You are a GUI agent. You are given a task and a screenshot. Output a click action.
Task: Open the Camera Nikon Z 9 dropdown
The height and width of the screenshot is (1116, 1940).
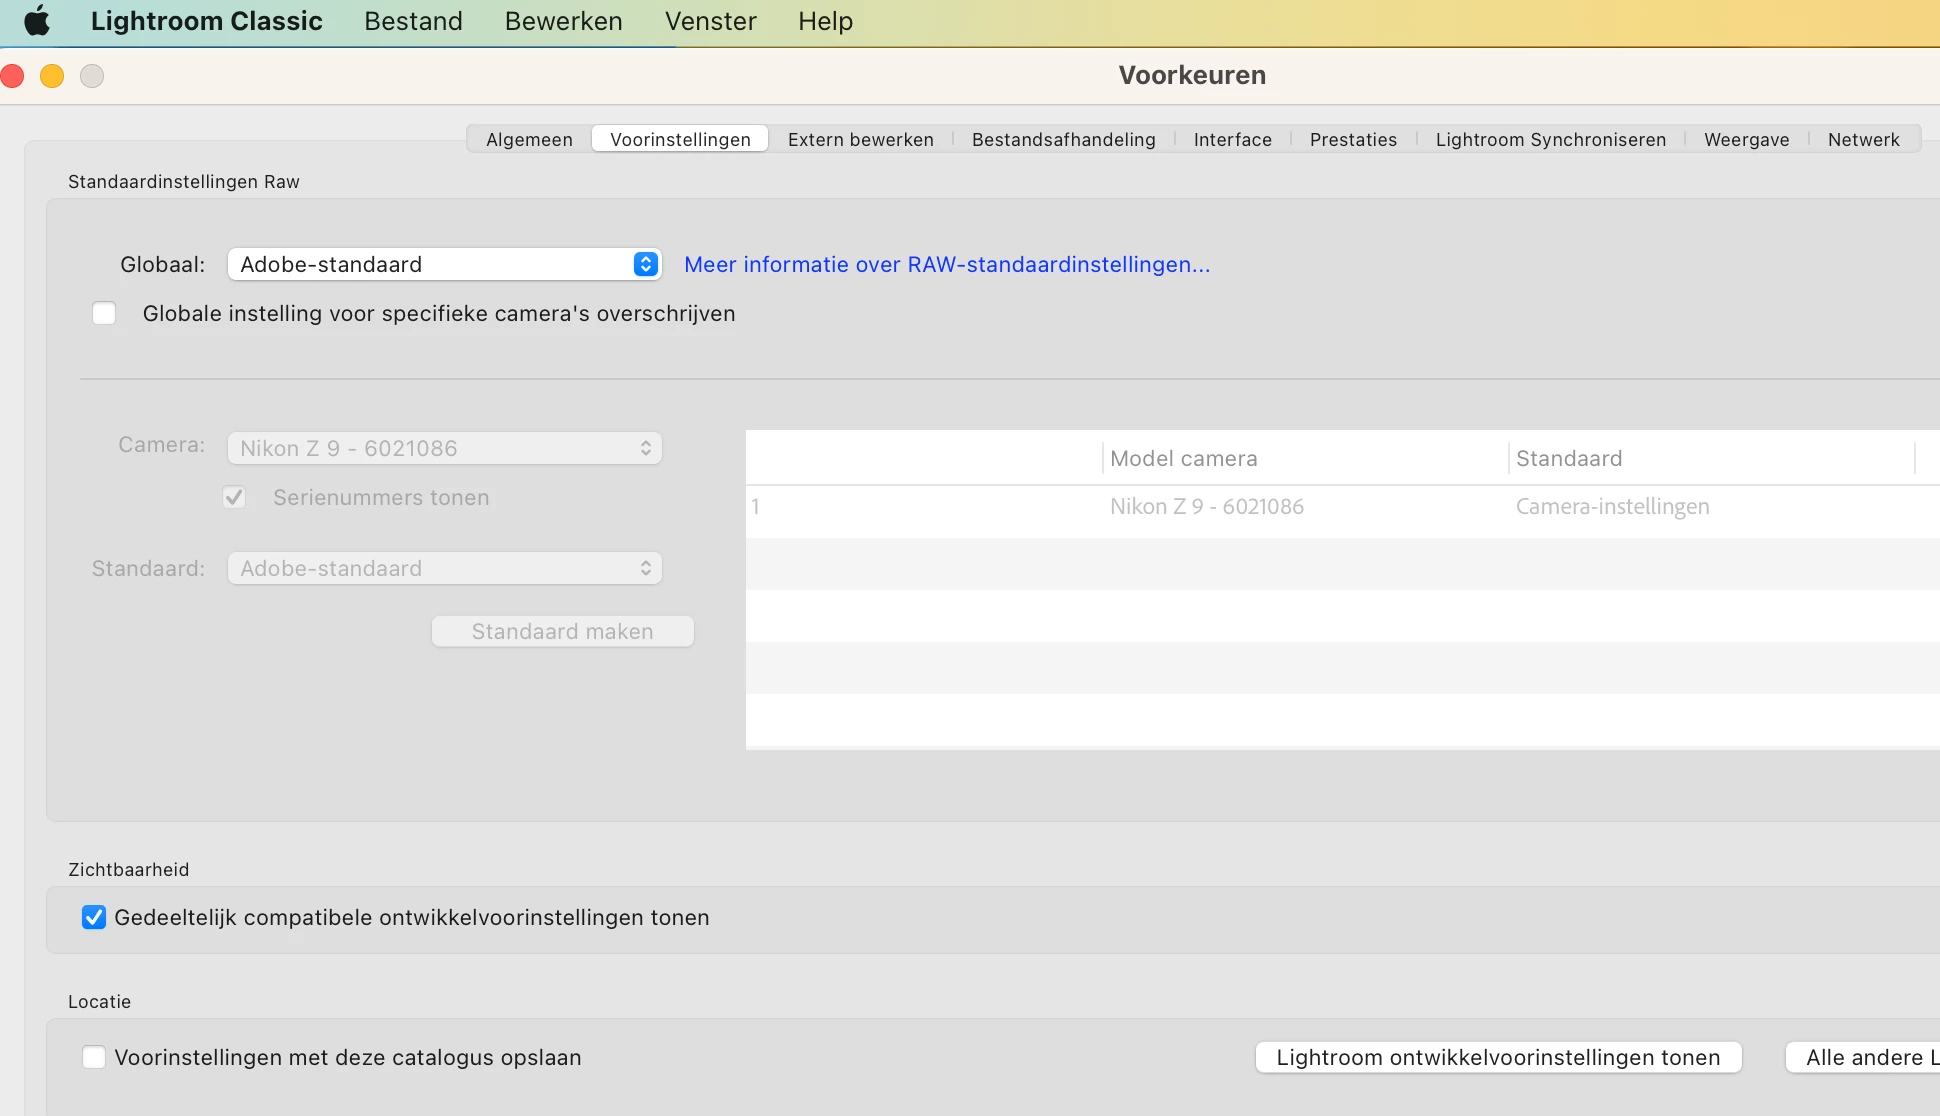coord(444,448)
